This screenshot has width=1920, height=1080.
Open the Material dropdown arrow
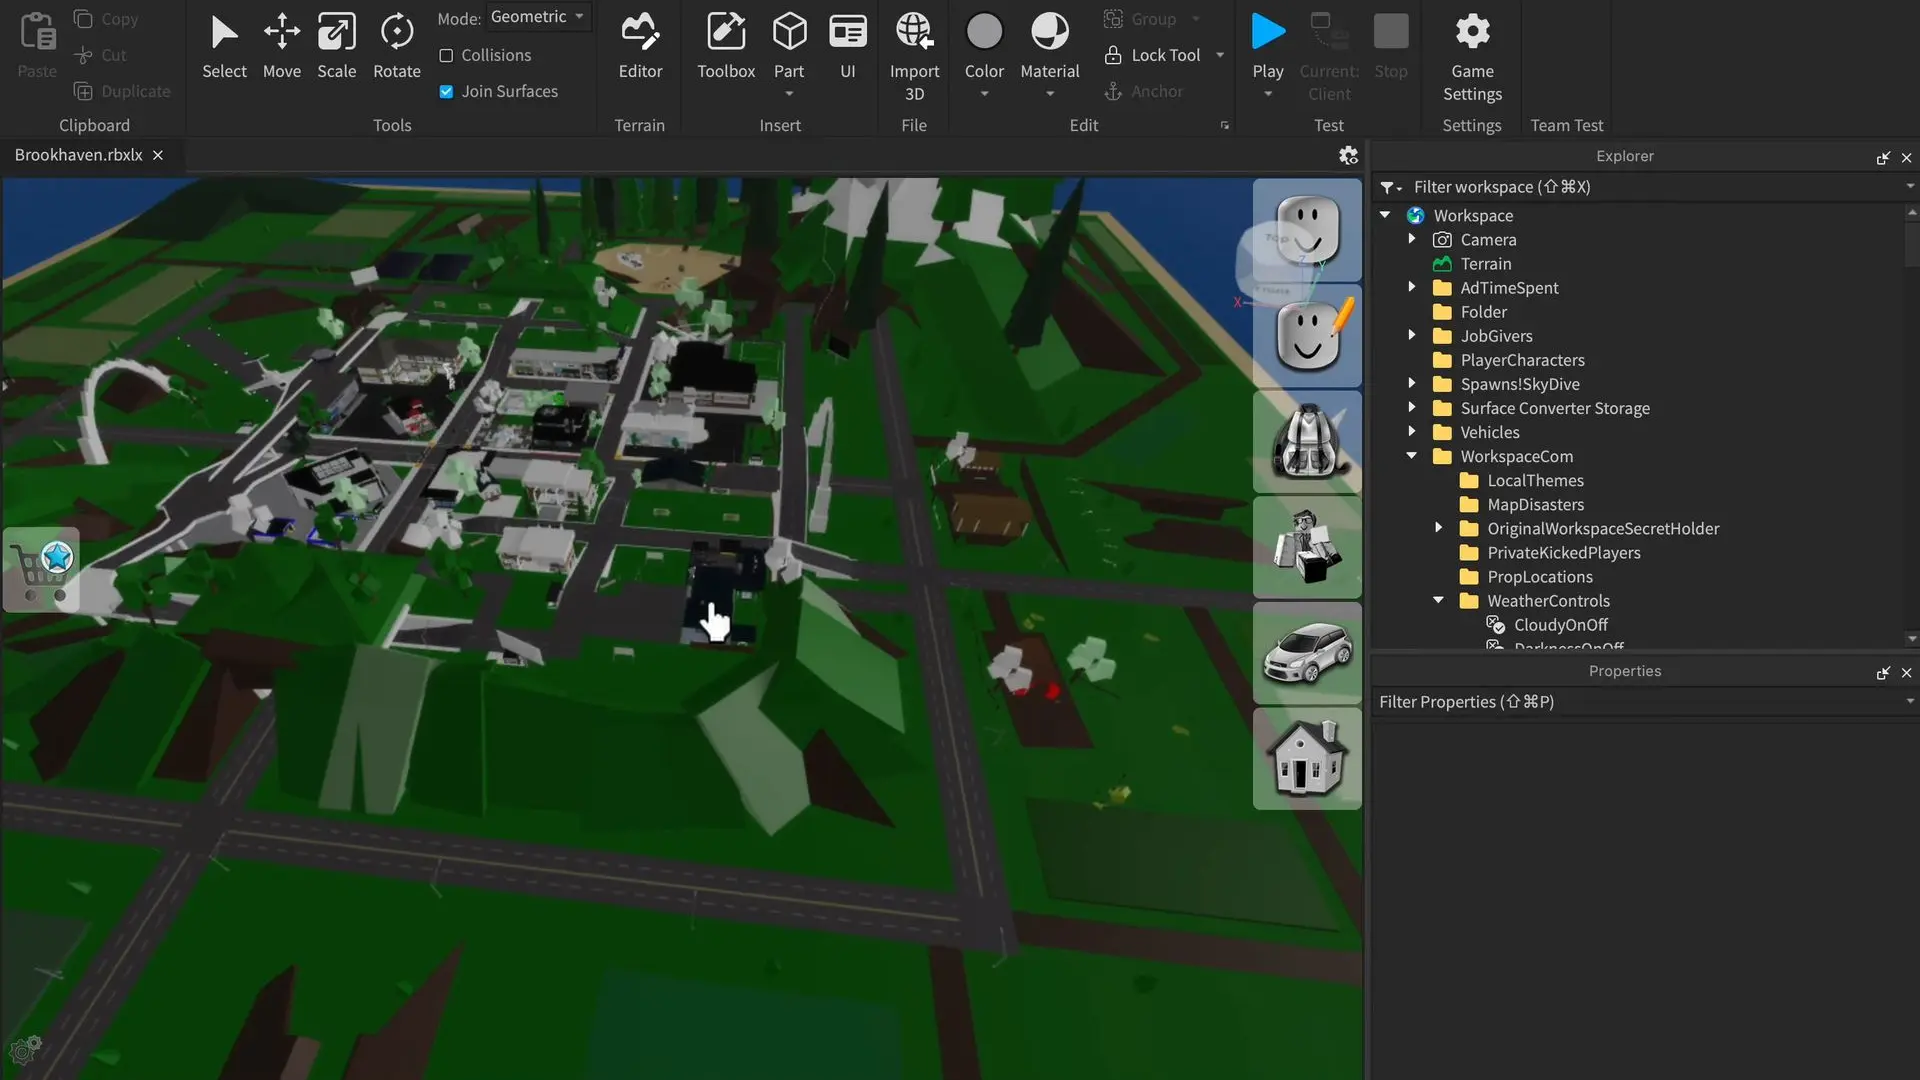pyautogui.click(x=1050, y=94)
